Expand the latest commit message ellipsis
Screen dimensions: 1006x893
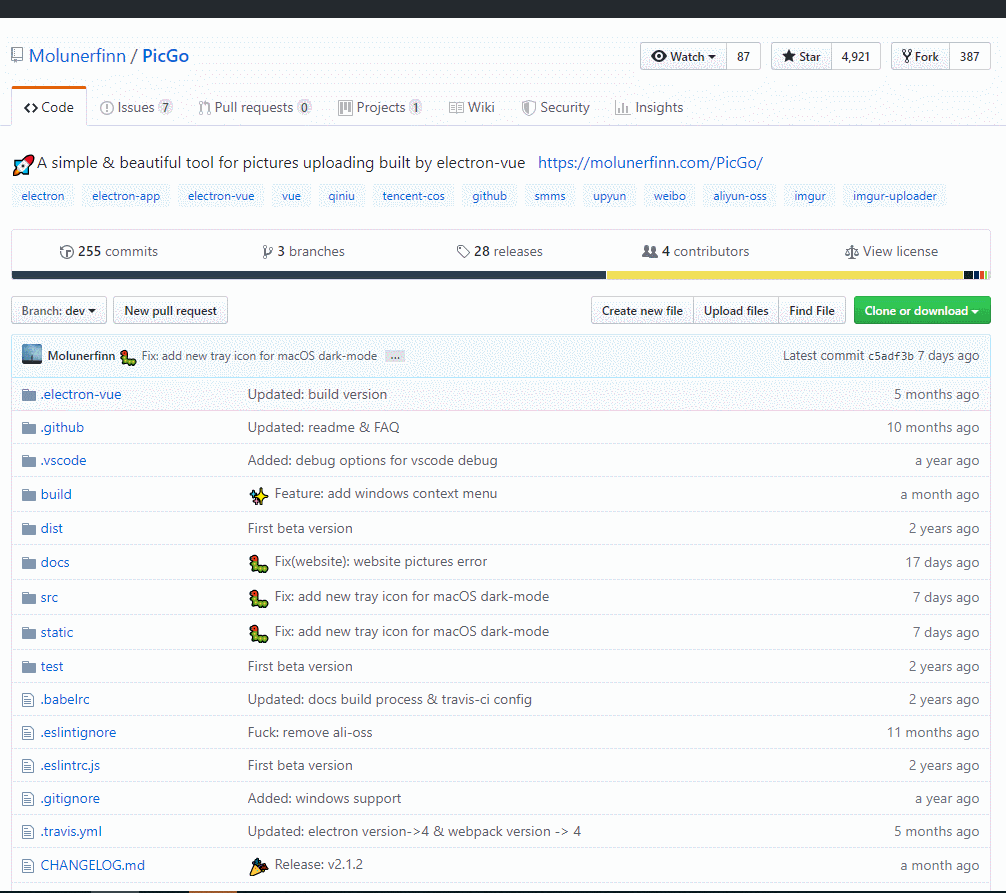point(395,356)
